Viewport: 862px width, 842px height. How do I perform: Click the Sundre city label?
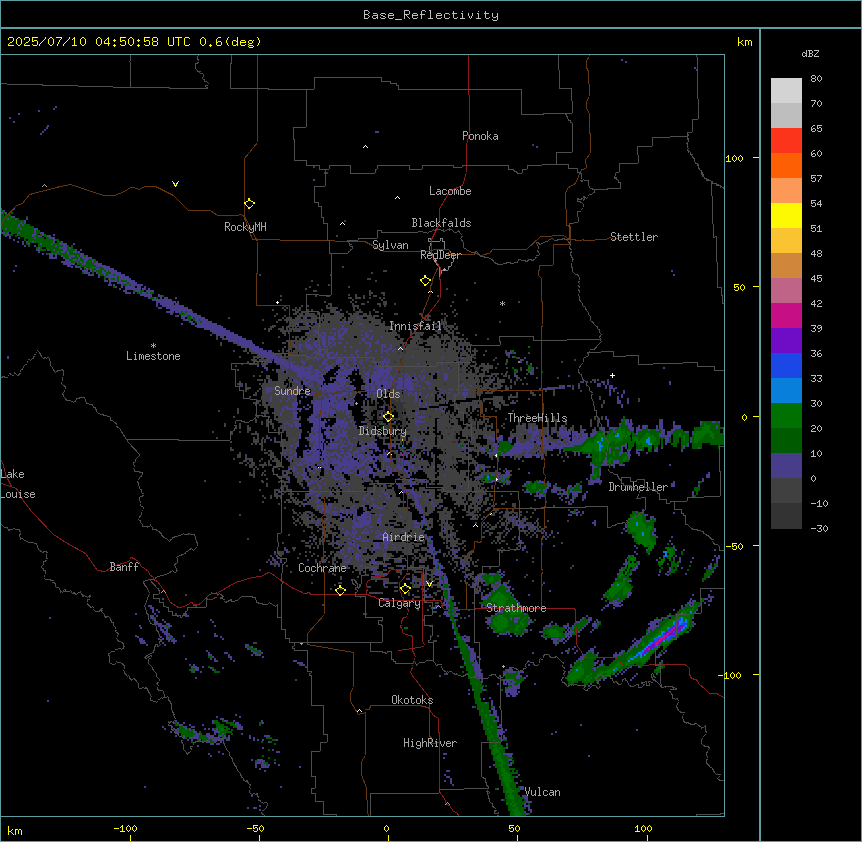(292, 391)
